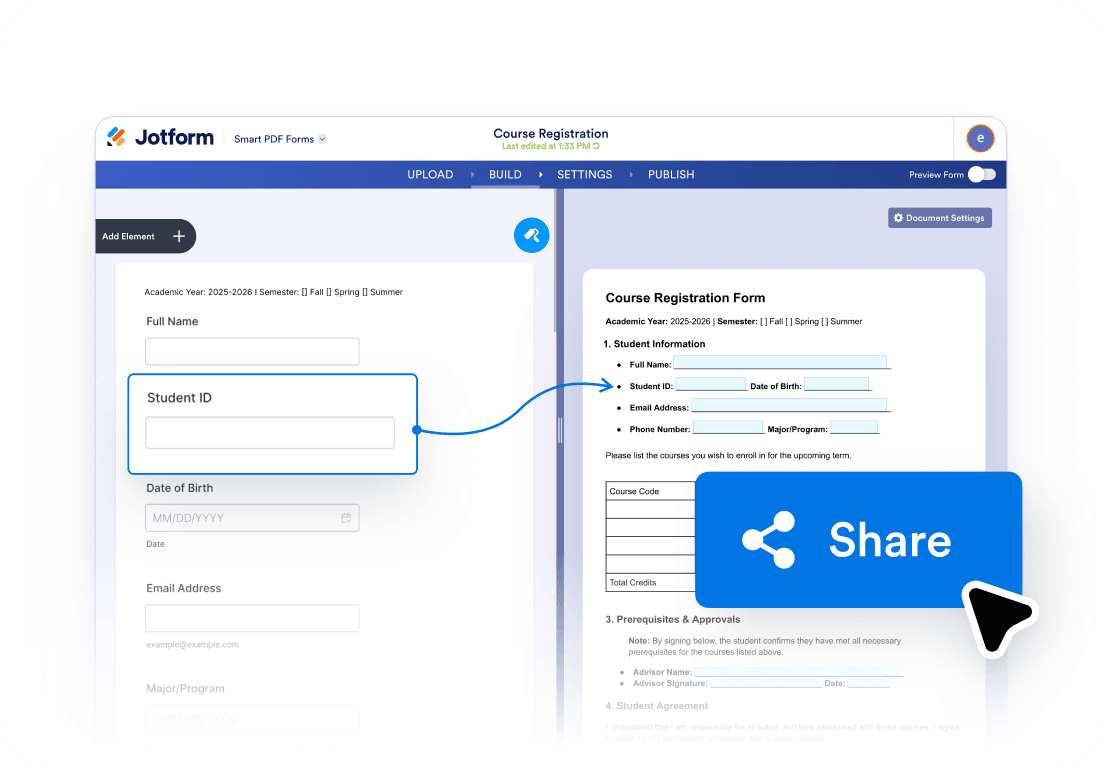Toggle the Preview Form switch
Viewport: 1104px width, 768px height.
pos(982,175)
